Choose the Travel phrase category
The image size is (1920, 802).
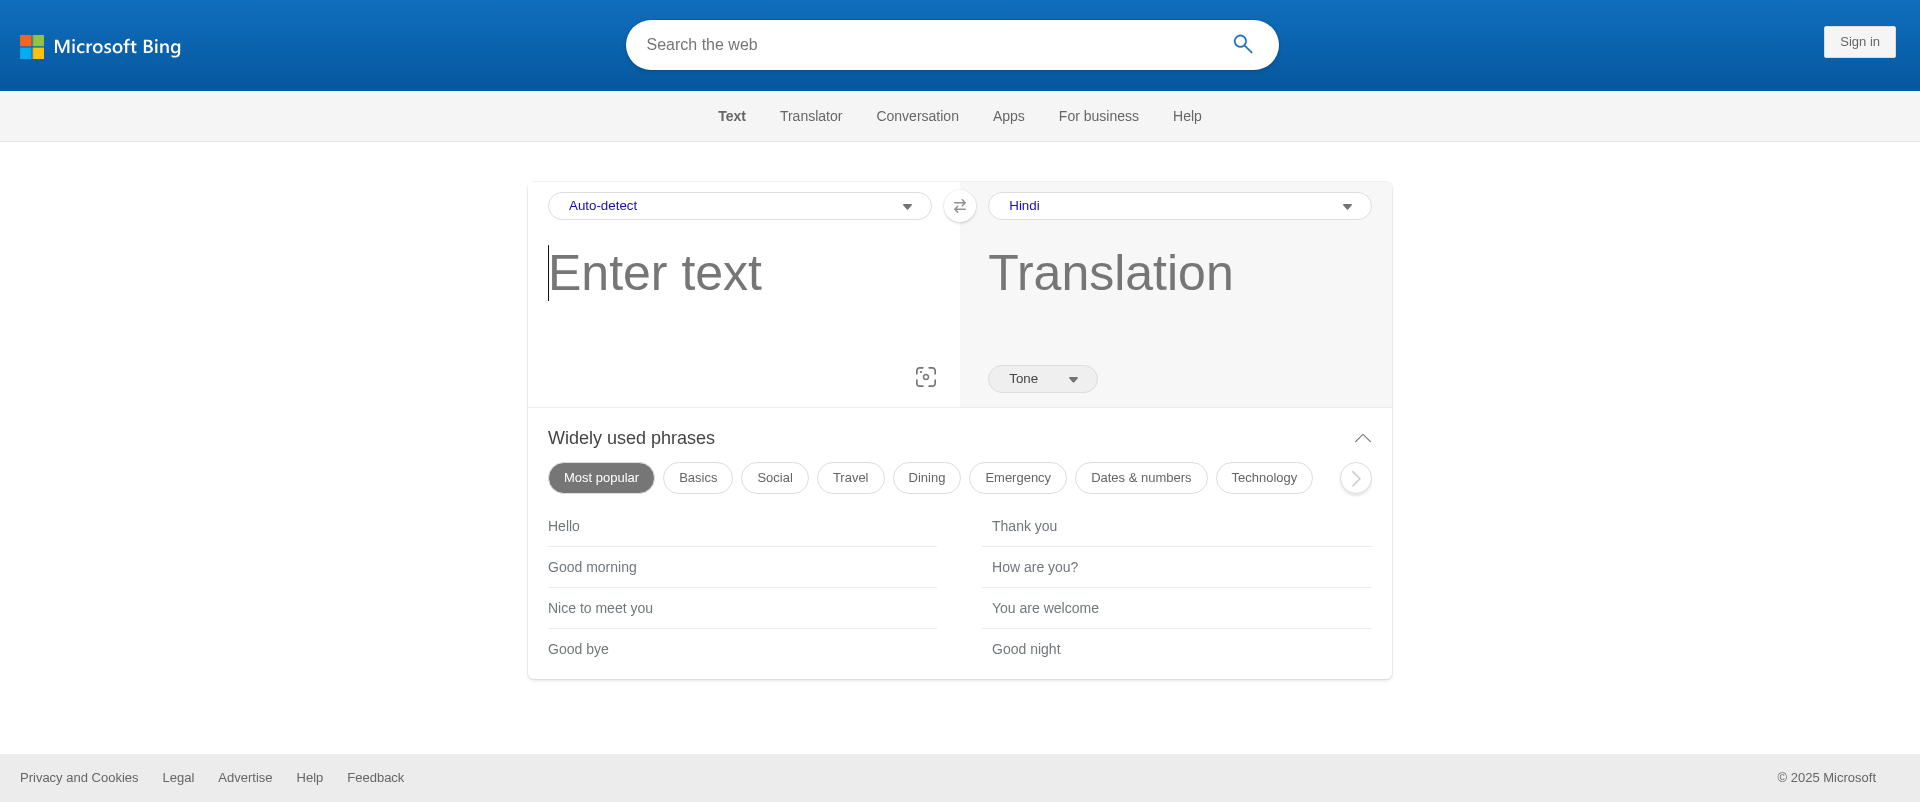851,478
